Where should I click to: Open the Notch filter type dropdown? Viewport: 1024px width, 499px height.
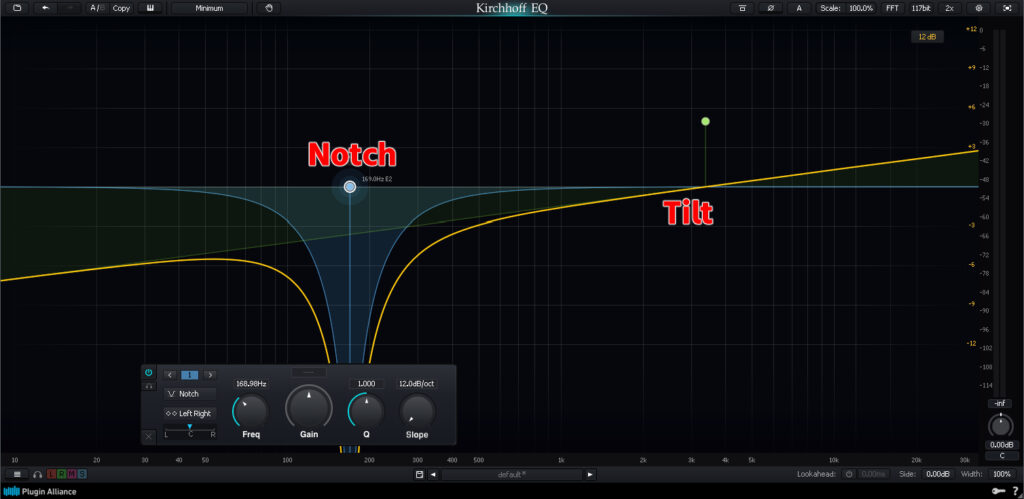[x=189, y=394]
